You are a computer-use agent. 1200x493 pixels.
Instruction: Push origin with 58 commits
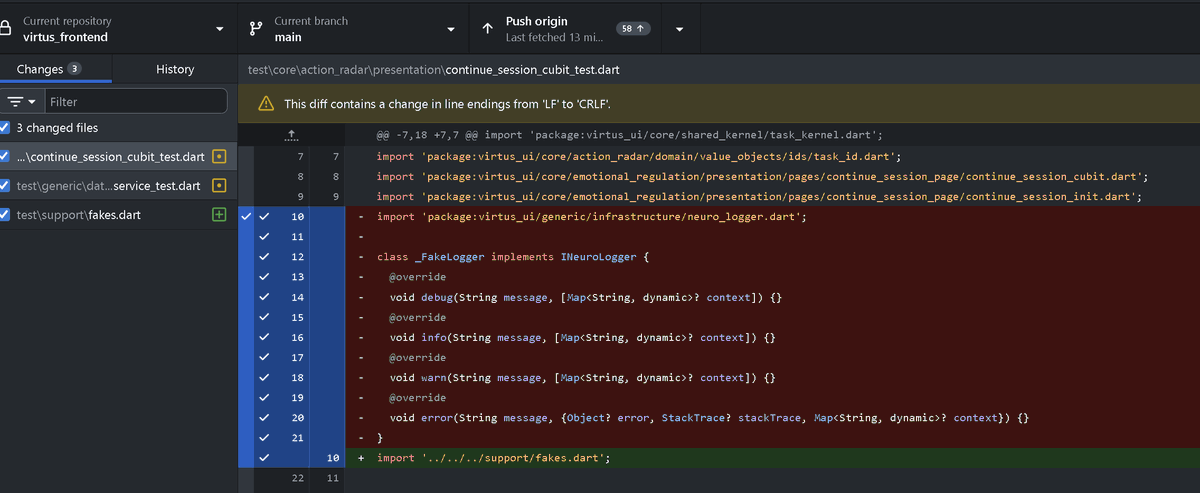pos(565,28)
